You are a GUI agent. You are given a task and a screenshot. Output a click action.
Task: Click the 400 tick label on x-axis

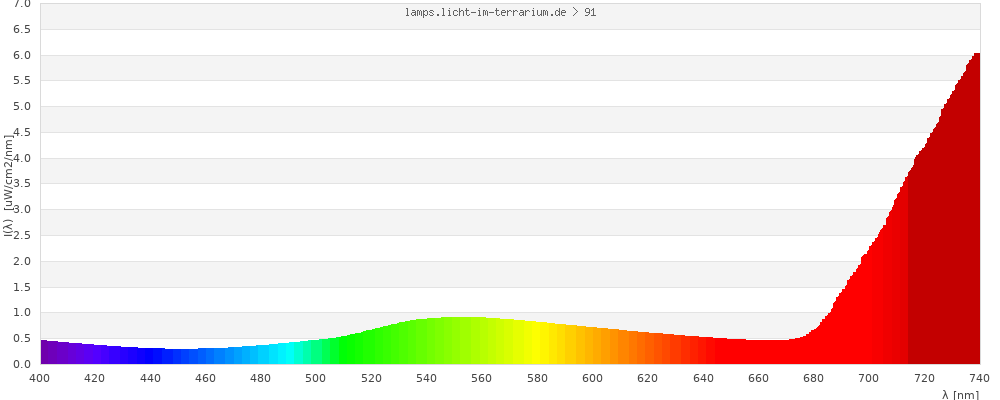point(40,378)
